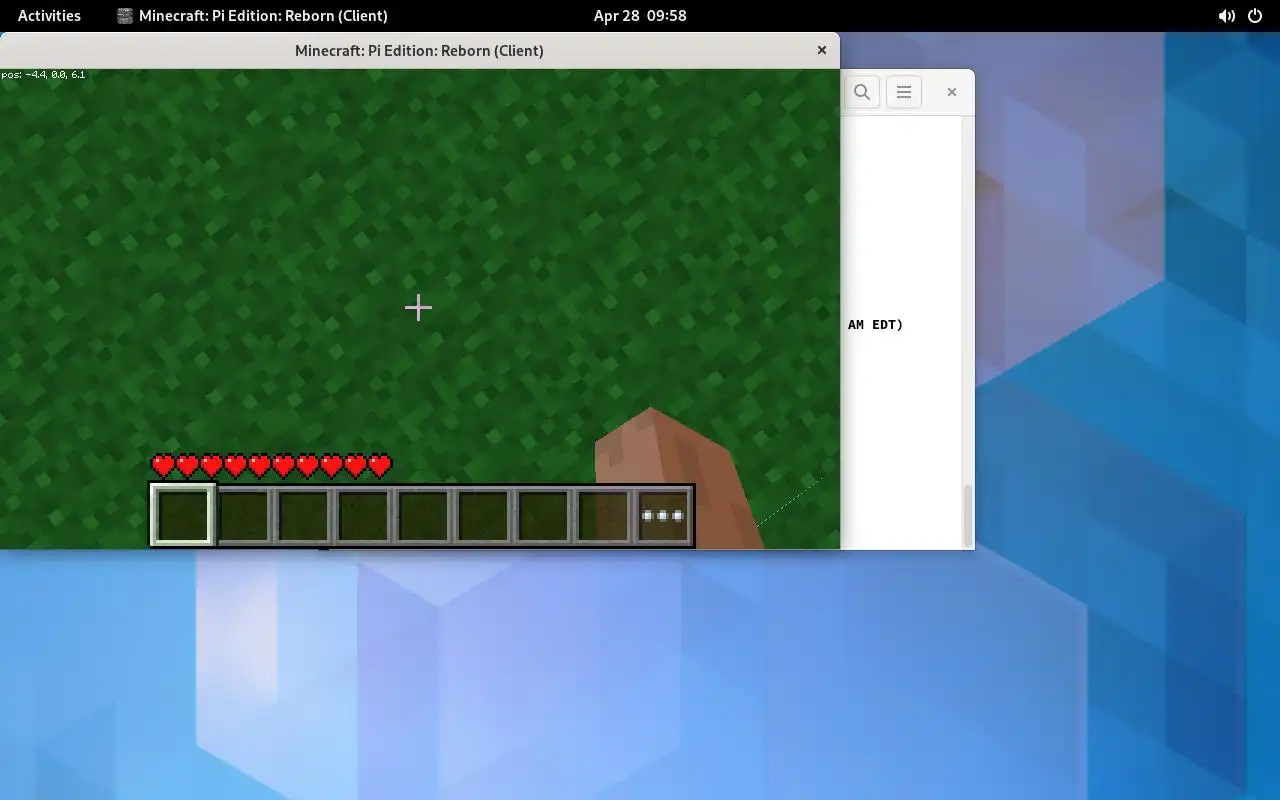The height and width of the screenshot is (800, 1280).
Task: Open inventory via three-dots hotbar button
Action: [x=663, y=515]
